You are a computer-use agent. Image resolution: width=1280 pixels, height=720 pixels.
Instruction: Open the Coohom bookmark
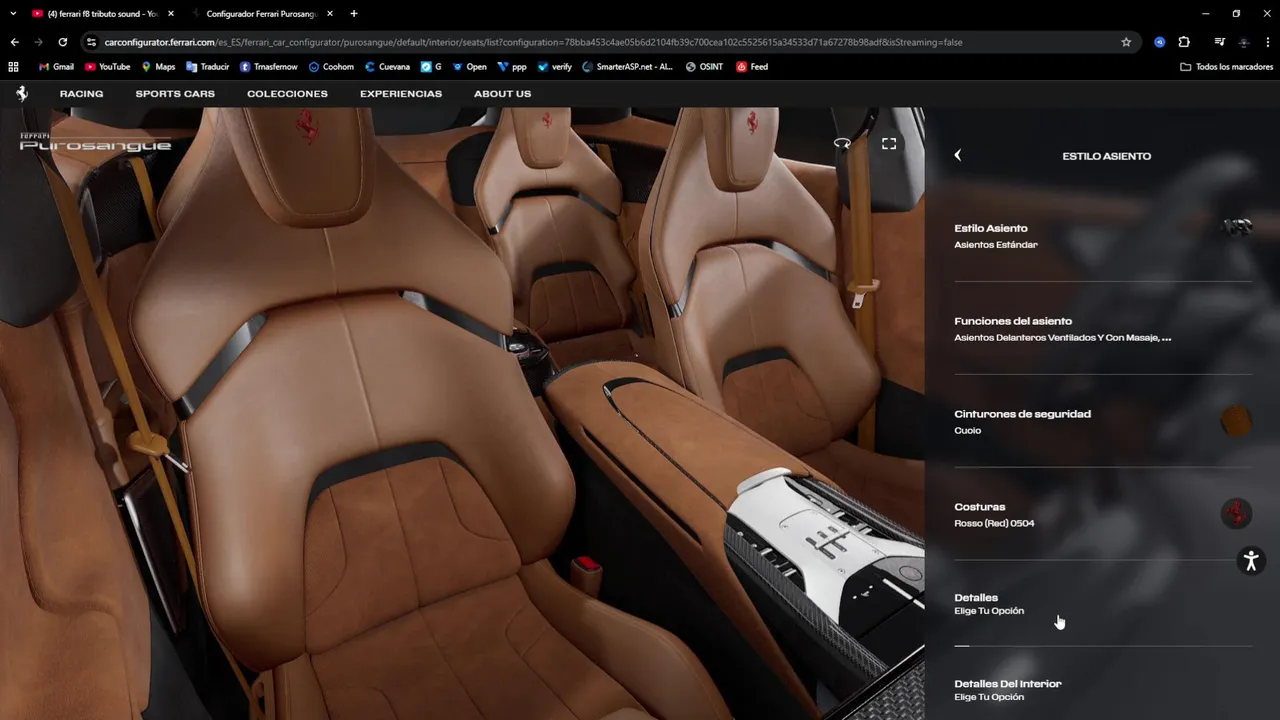coord(331,67)
